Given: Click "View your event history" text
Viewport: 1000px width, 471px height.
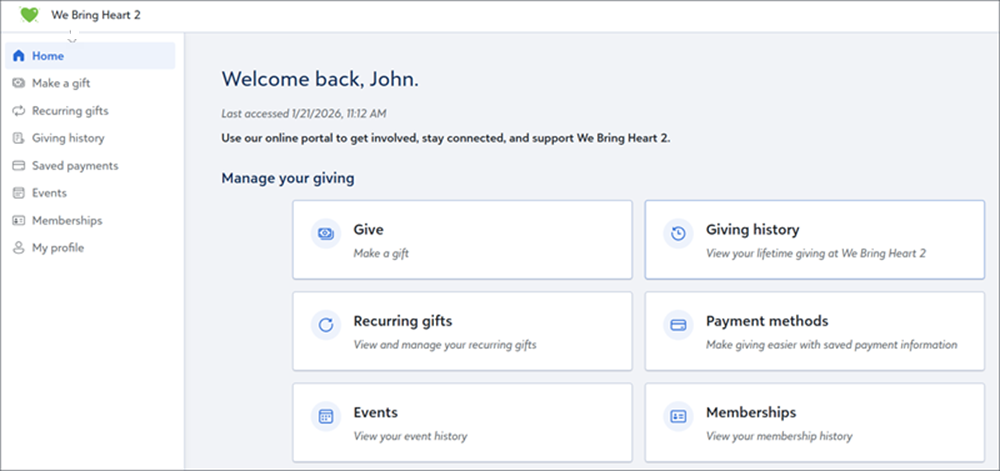Looking at the screenshot, I should click(411, 437).
